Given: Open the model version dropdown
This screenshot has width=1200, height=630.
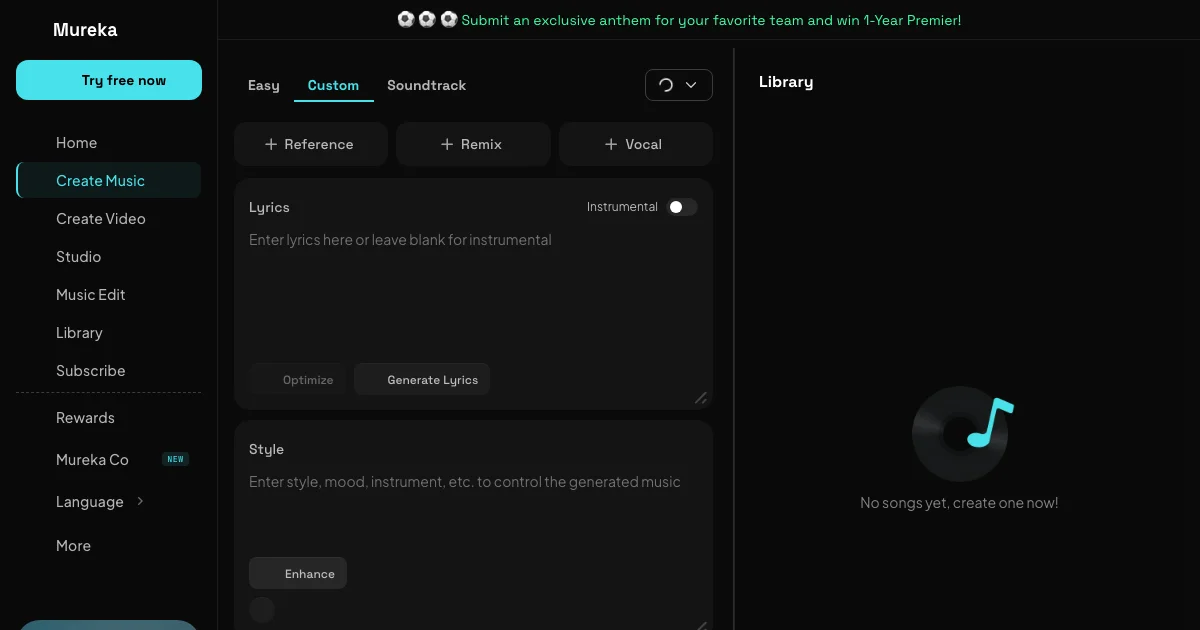Looking at the screenshot, I should coord(679,85).
